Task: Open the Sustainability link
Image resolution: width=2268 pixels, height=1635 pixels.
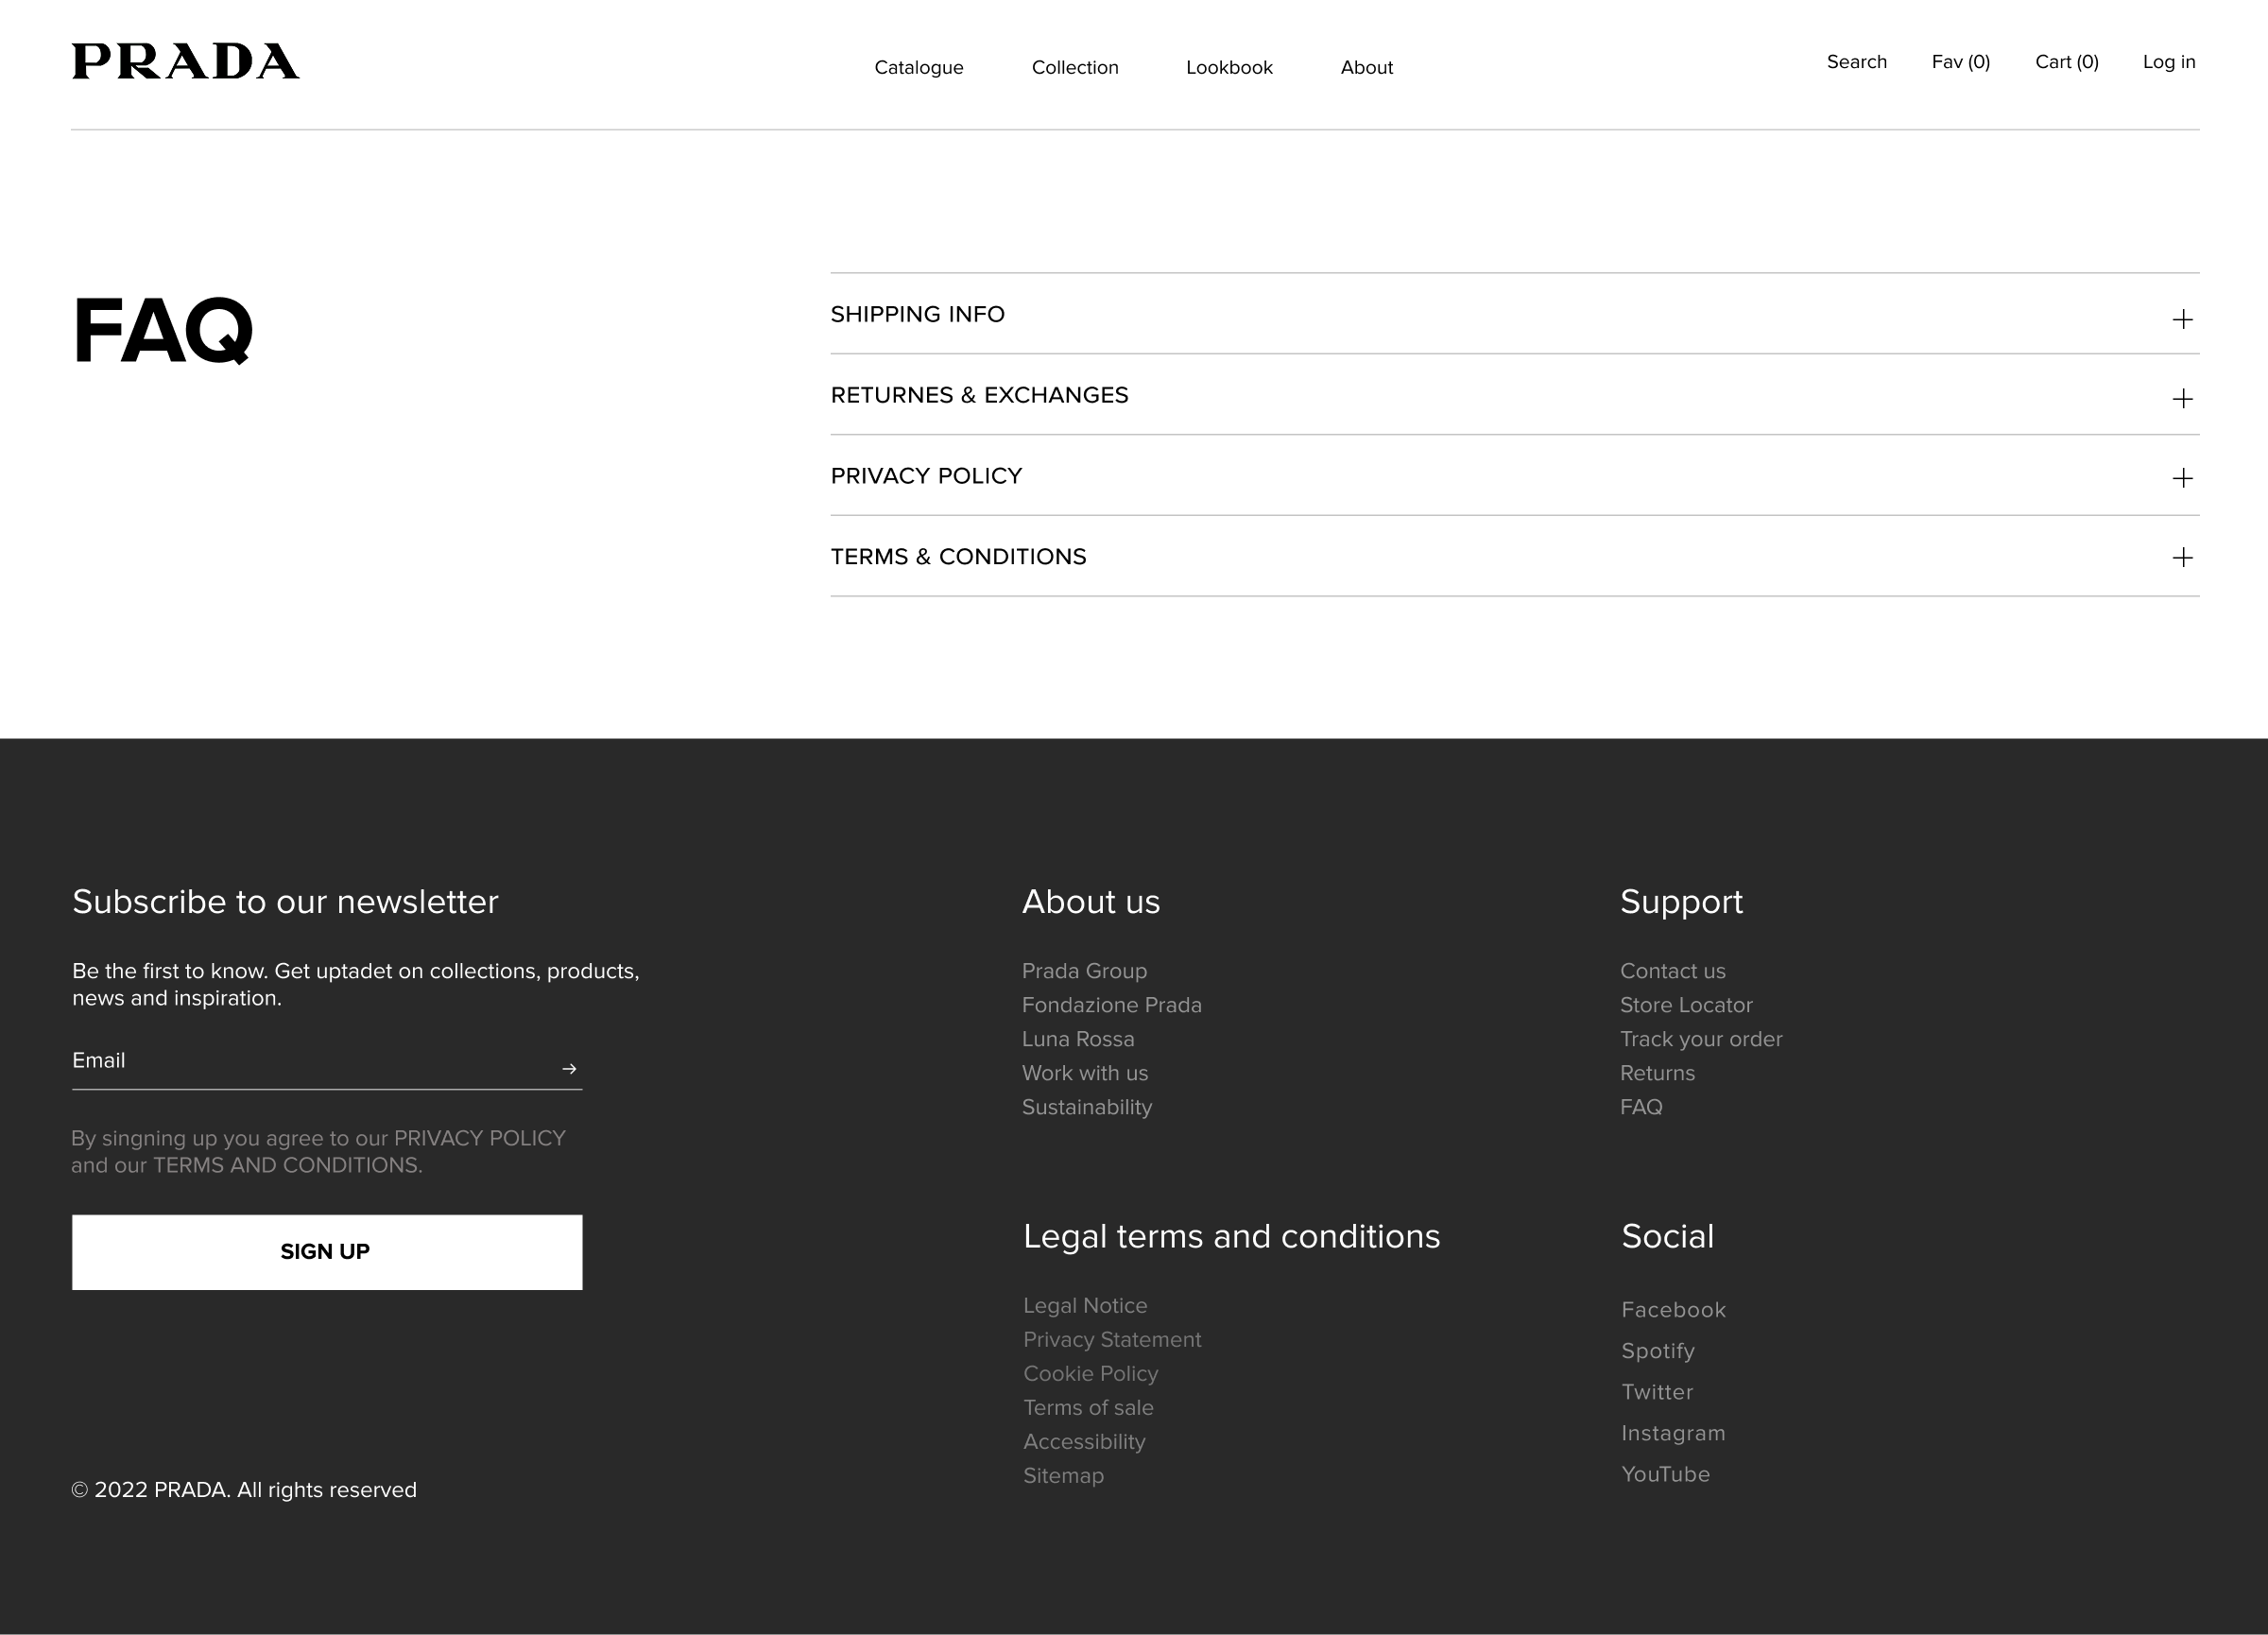Action: [x=1087, y=1107]
